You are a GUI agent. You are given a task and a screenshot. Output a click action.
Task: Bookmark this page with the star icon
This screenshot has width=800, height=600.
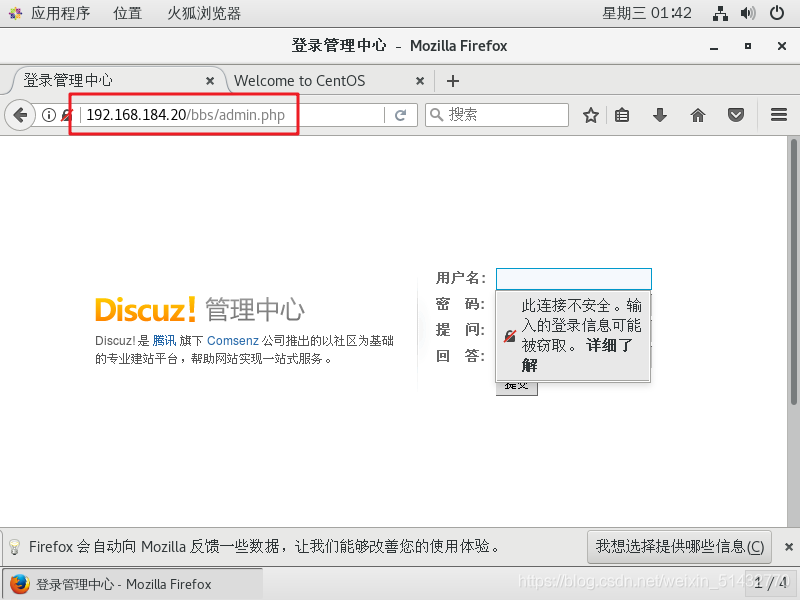coord(591,115)
